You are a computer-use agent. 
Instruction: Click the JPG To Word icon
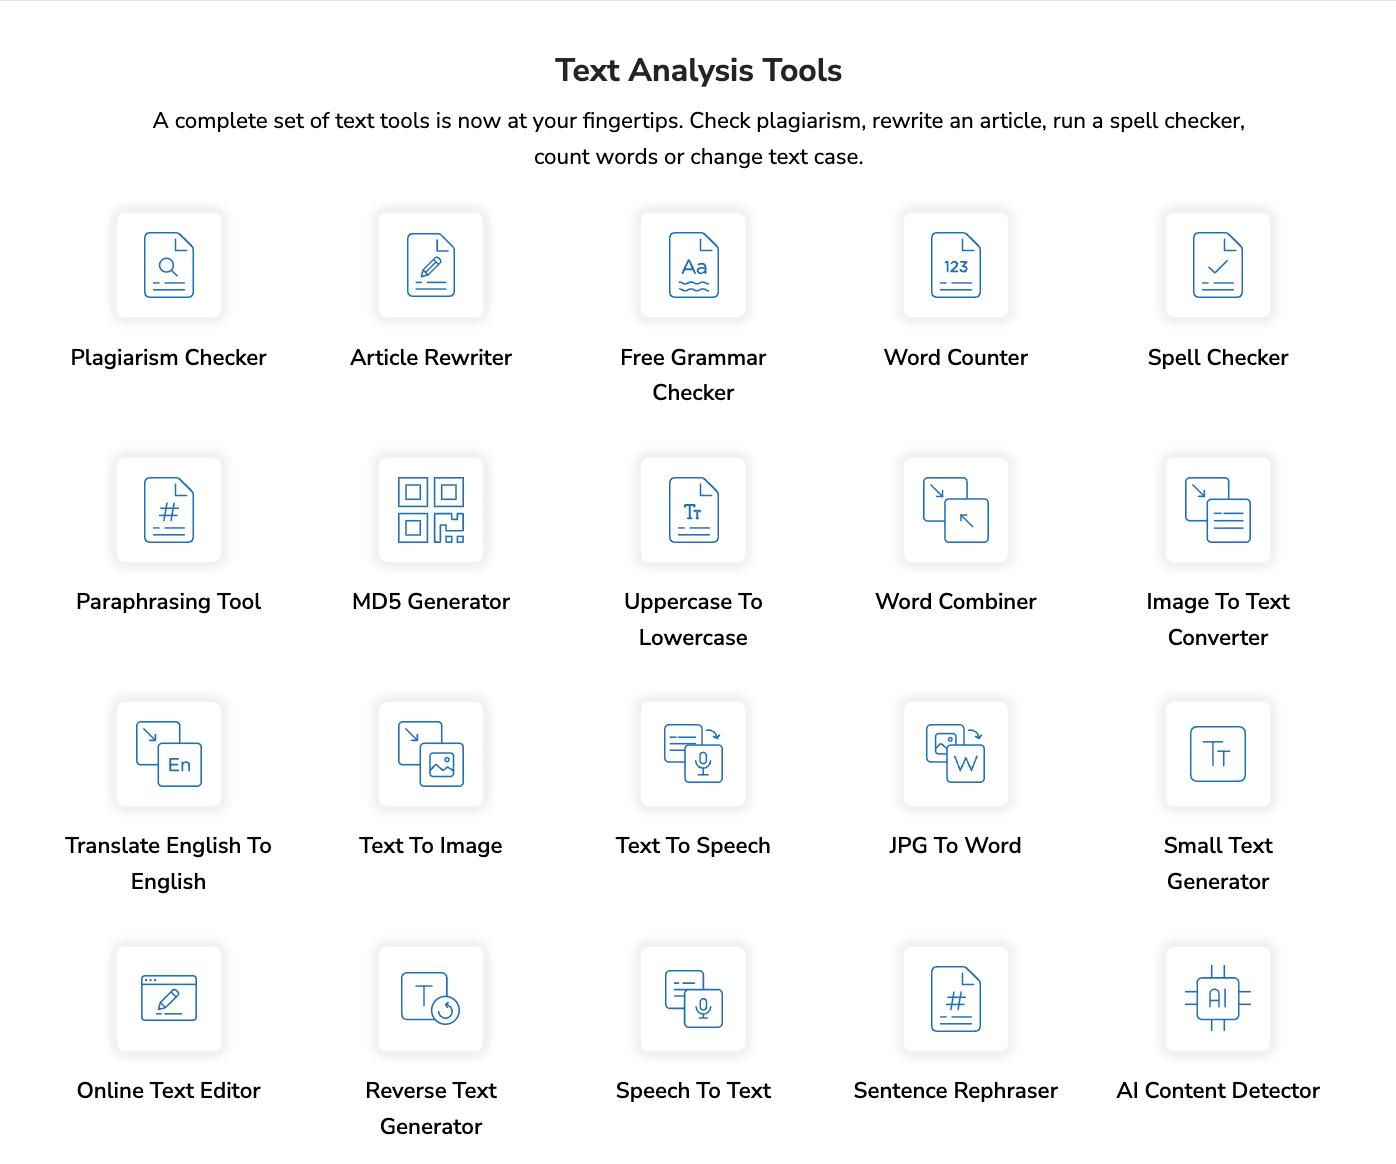[x=955, y=754]
